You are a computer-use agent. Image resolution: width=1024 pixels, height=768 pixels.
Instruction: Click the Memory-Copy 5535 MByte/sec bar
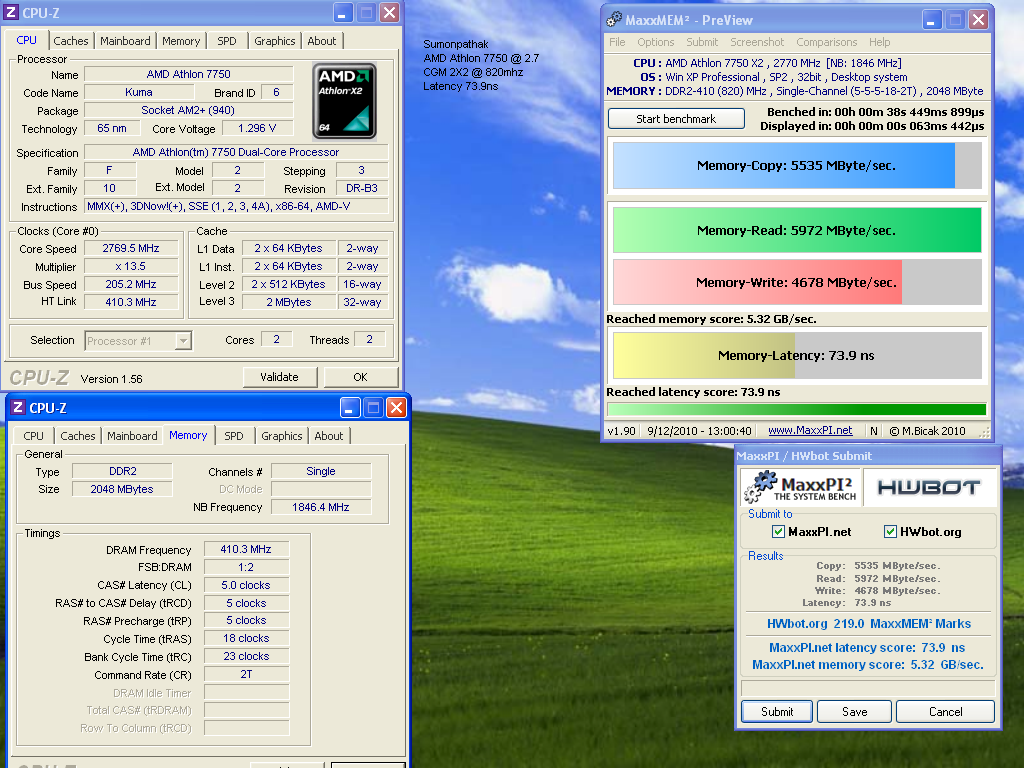click(797, 166)
